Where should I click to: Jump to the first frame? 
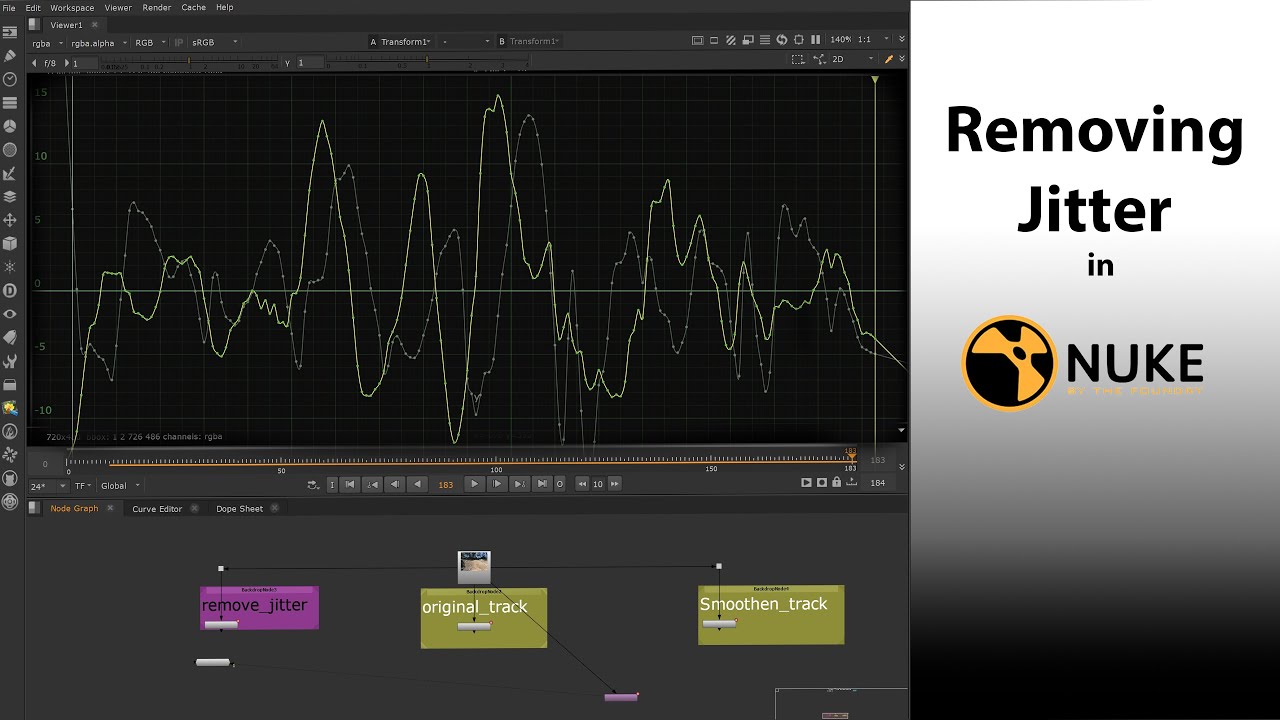349,484
